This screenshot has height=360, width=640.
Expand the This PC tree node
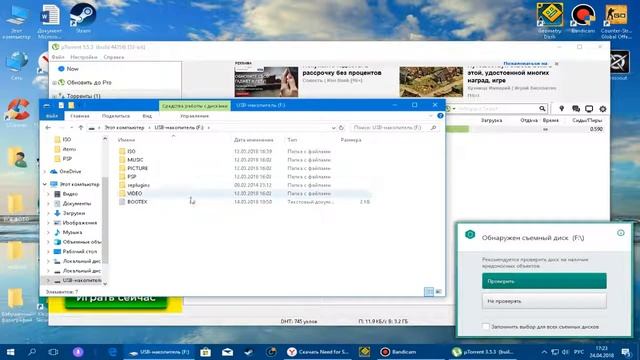point(44,184)
